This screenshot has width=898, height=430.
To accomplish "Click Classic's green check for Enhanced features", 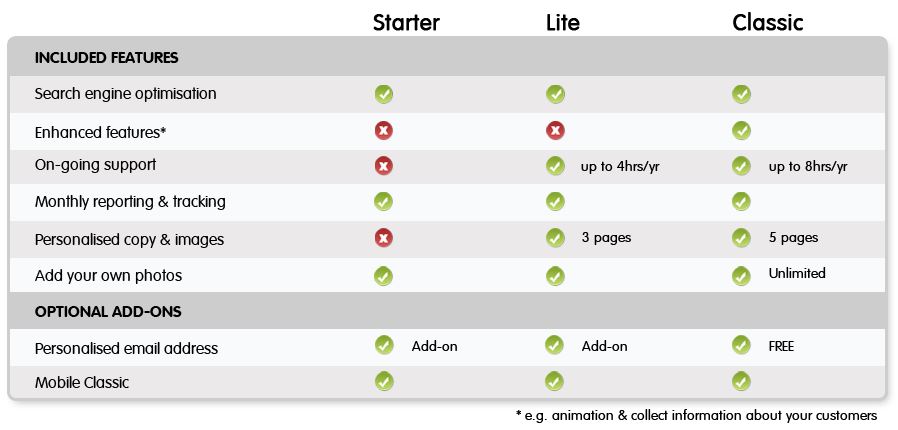I will click(x=741, y=131).
